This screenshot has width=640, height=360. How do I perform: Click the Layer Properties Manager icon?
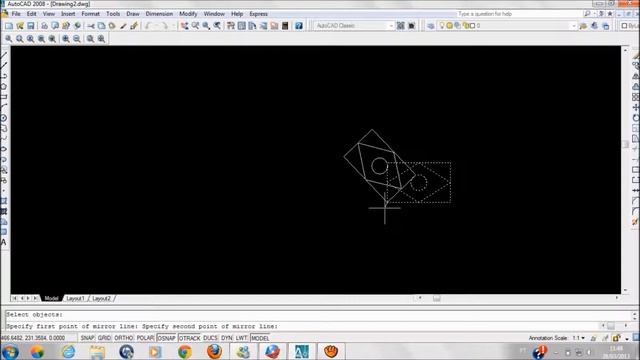[431, 26]
